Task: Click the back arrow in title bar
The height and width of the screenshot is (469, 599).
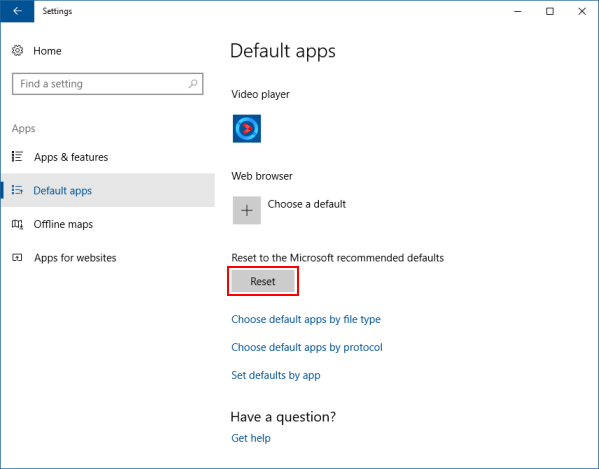Action: click(x=17, y=11)
